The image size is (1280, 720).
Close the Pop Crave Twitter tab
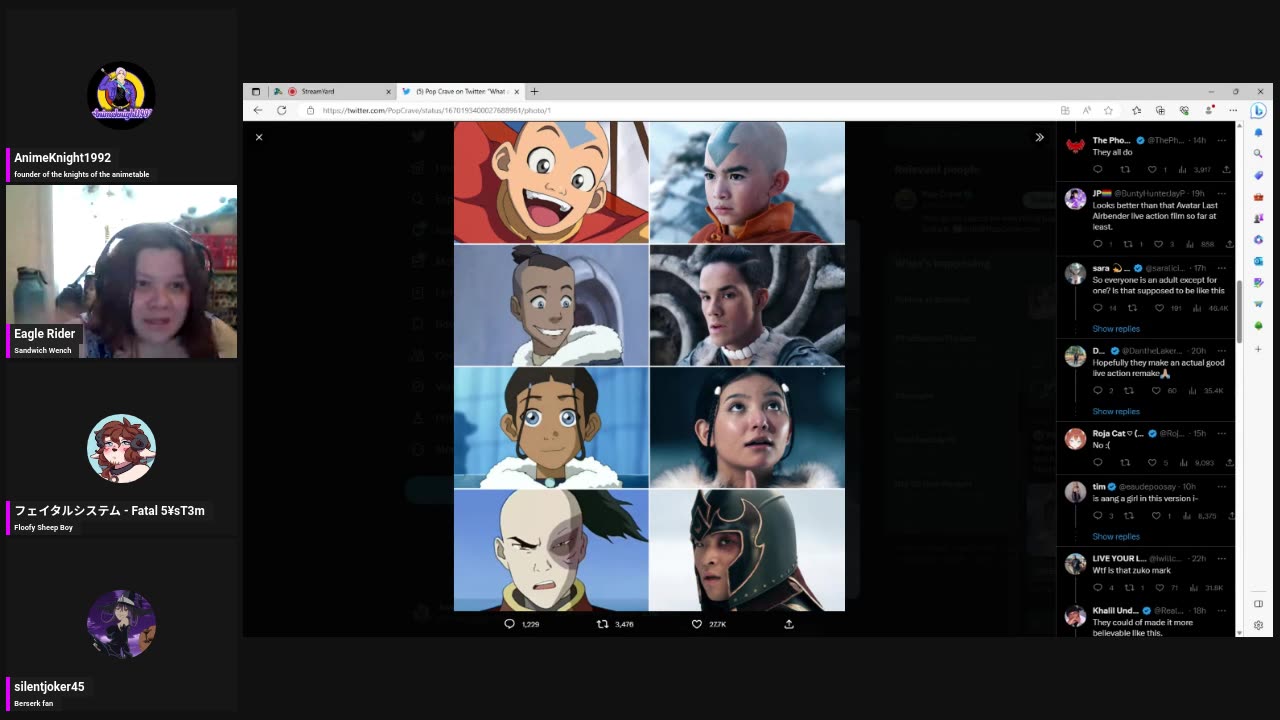[x=516, y=91]
